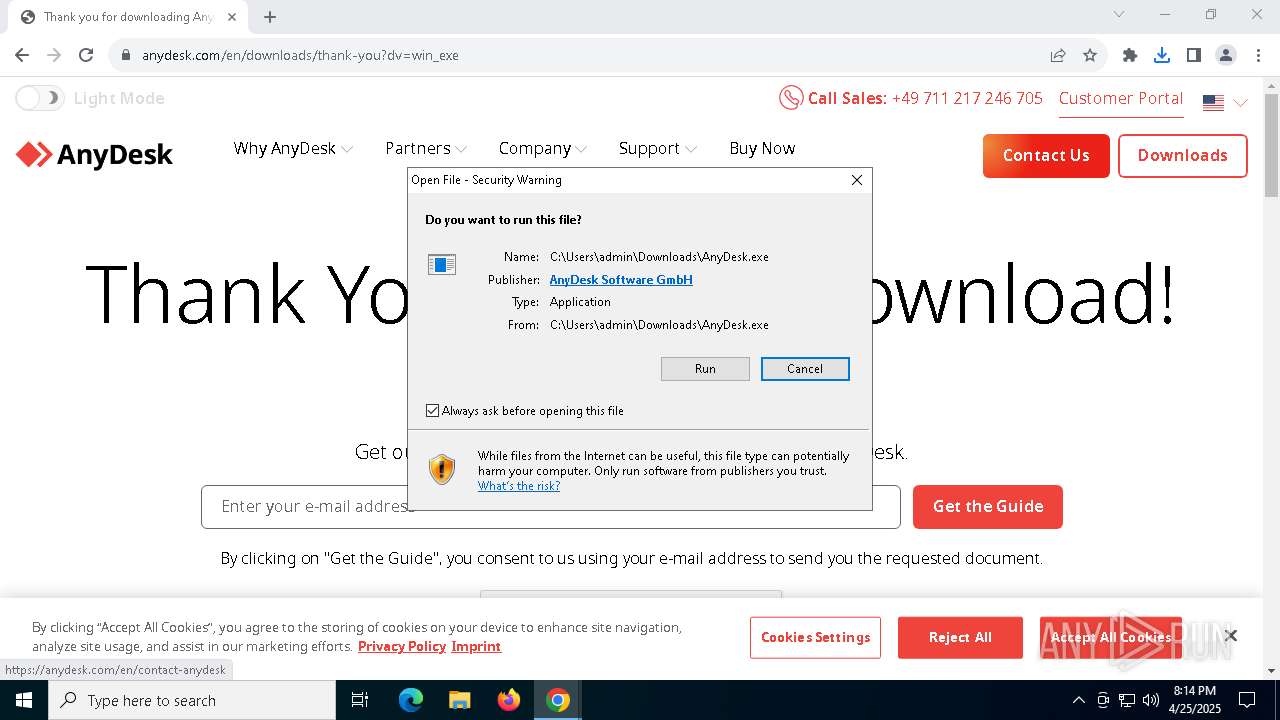Open the notification center icon
Screen dimensions: 1280x720
coord(1247,700)
